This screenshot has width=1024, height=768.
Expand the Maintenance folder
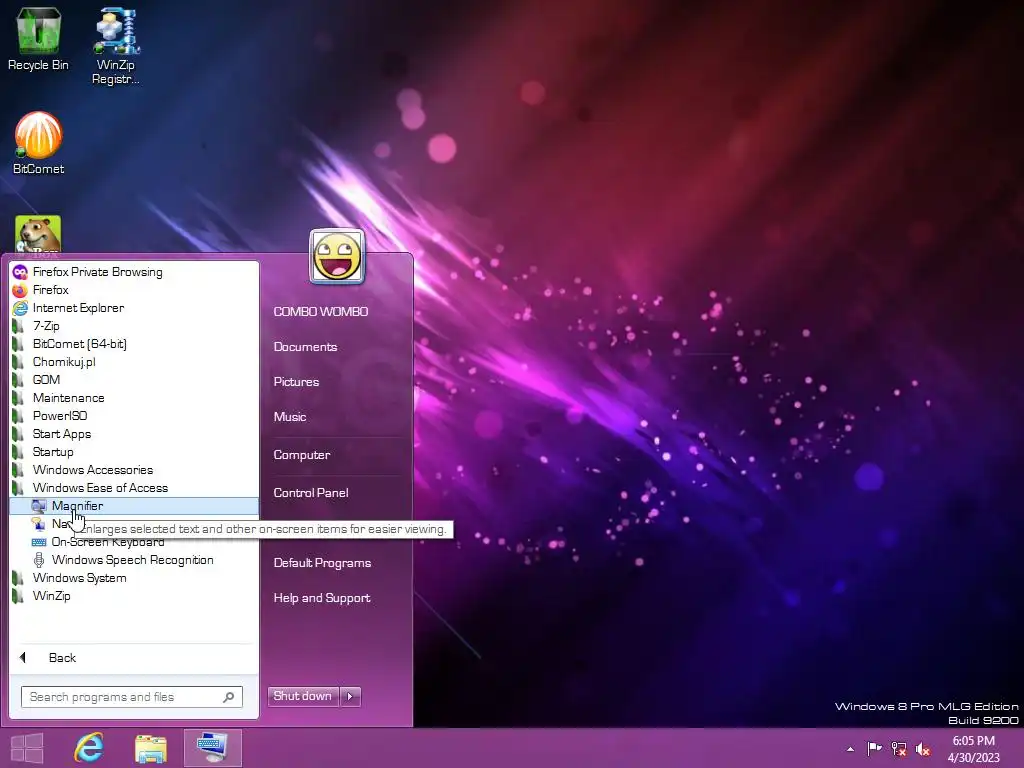pyautogui.click(x=135, y=398)
